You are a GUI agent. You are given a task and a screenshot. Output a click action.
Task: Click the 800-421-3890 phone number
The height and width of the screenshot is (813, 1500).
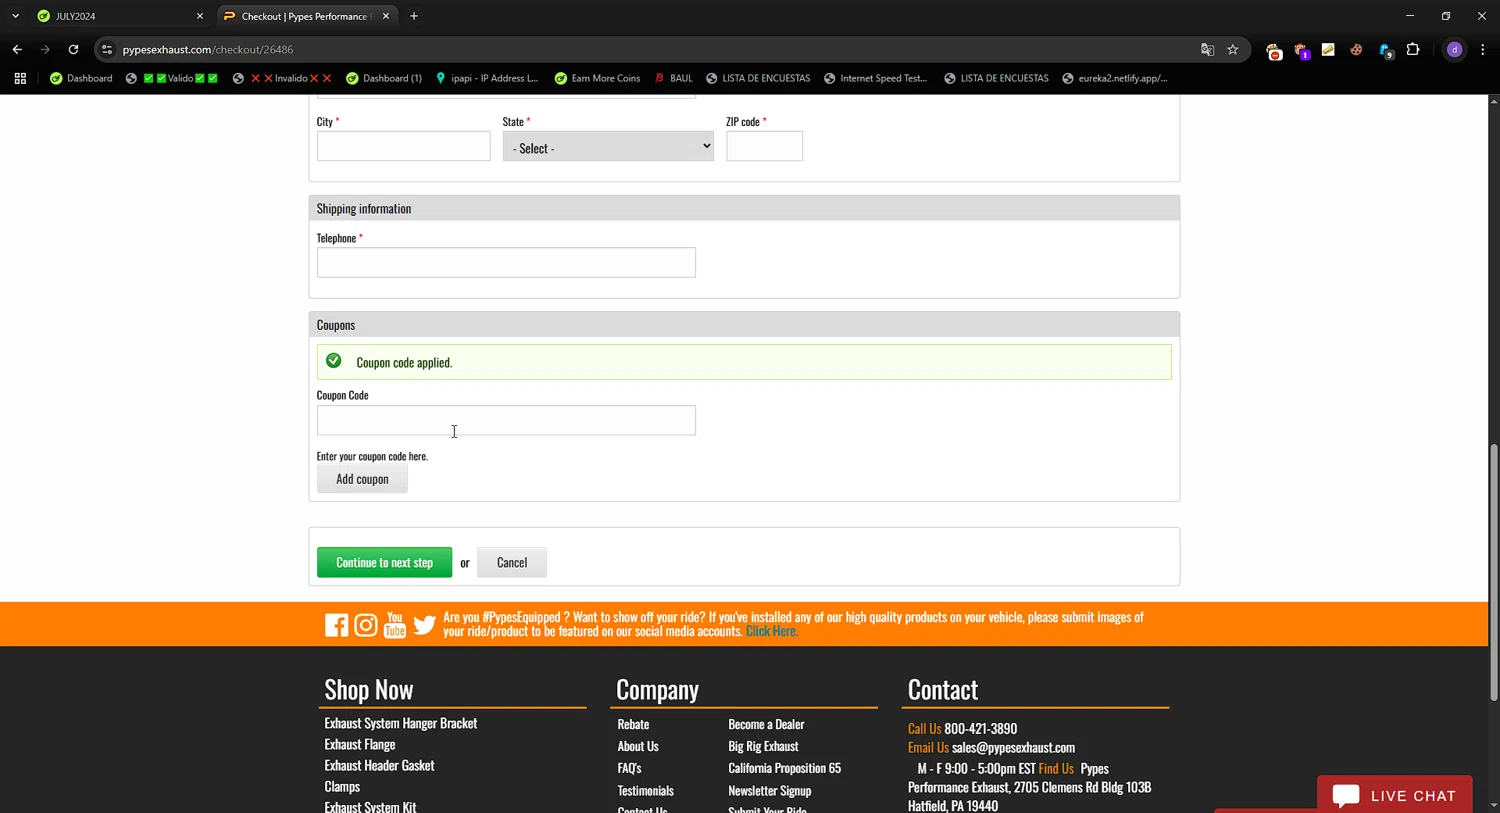coord(980,728)
